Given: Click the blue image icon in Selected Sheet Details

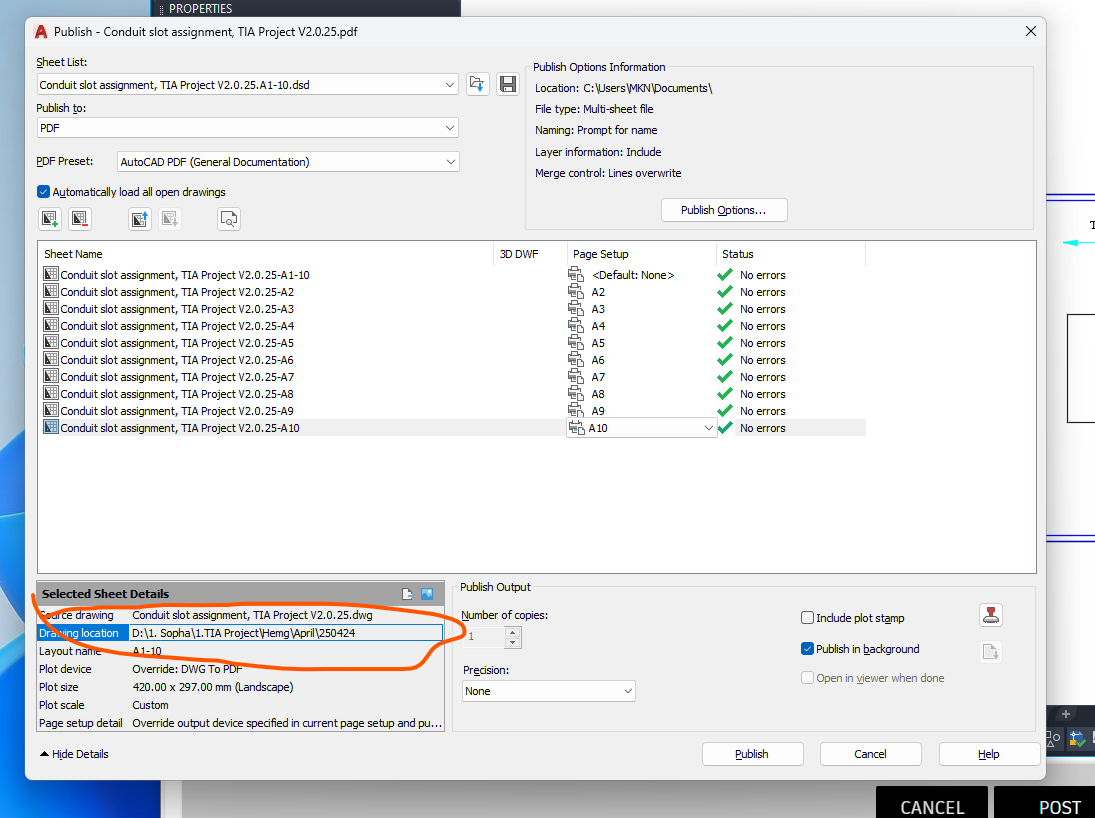Looking at the screenshot, I should click(427, 594).
